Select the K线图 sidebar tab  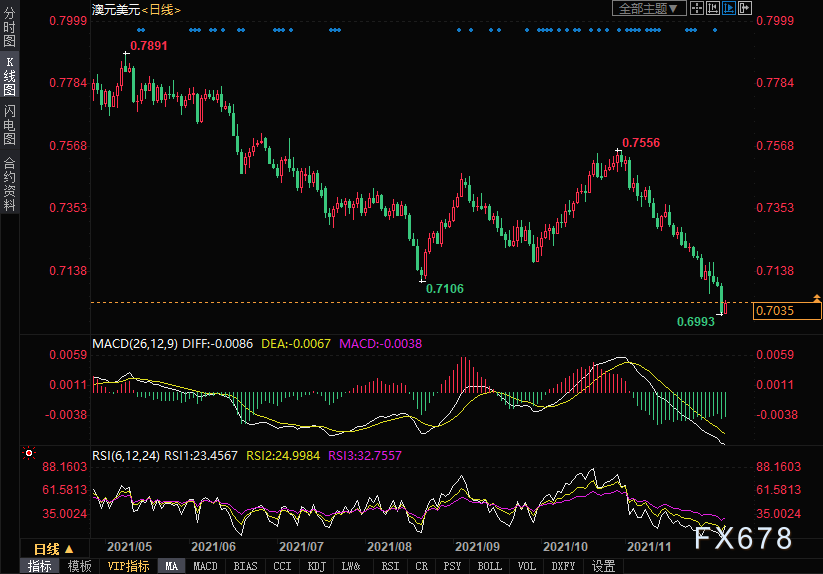(x=9, y=82)
